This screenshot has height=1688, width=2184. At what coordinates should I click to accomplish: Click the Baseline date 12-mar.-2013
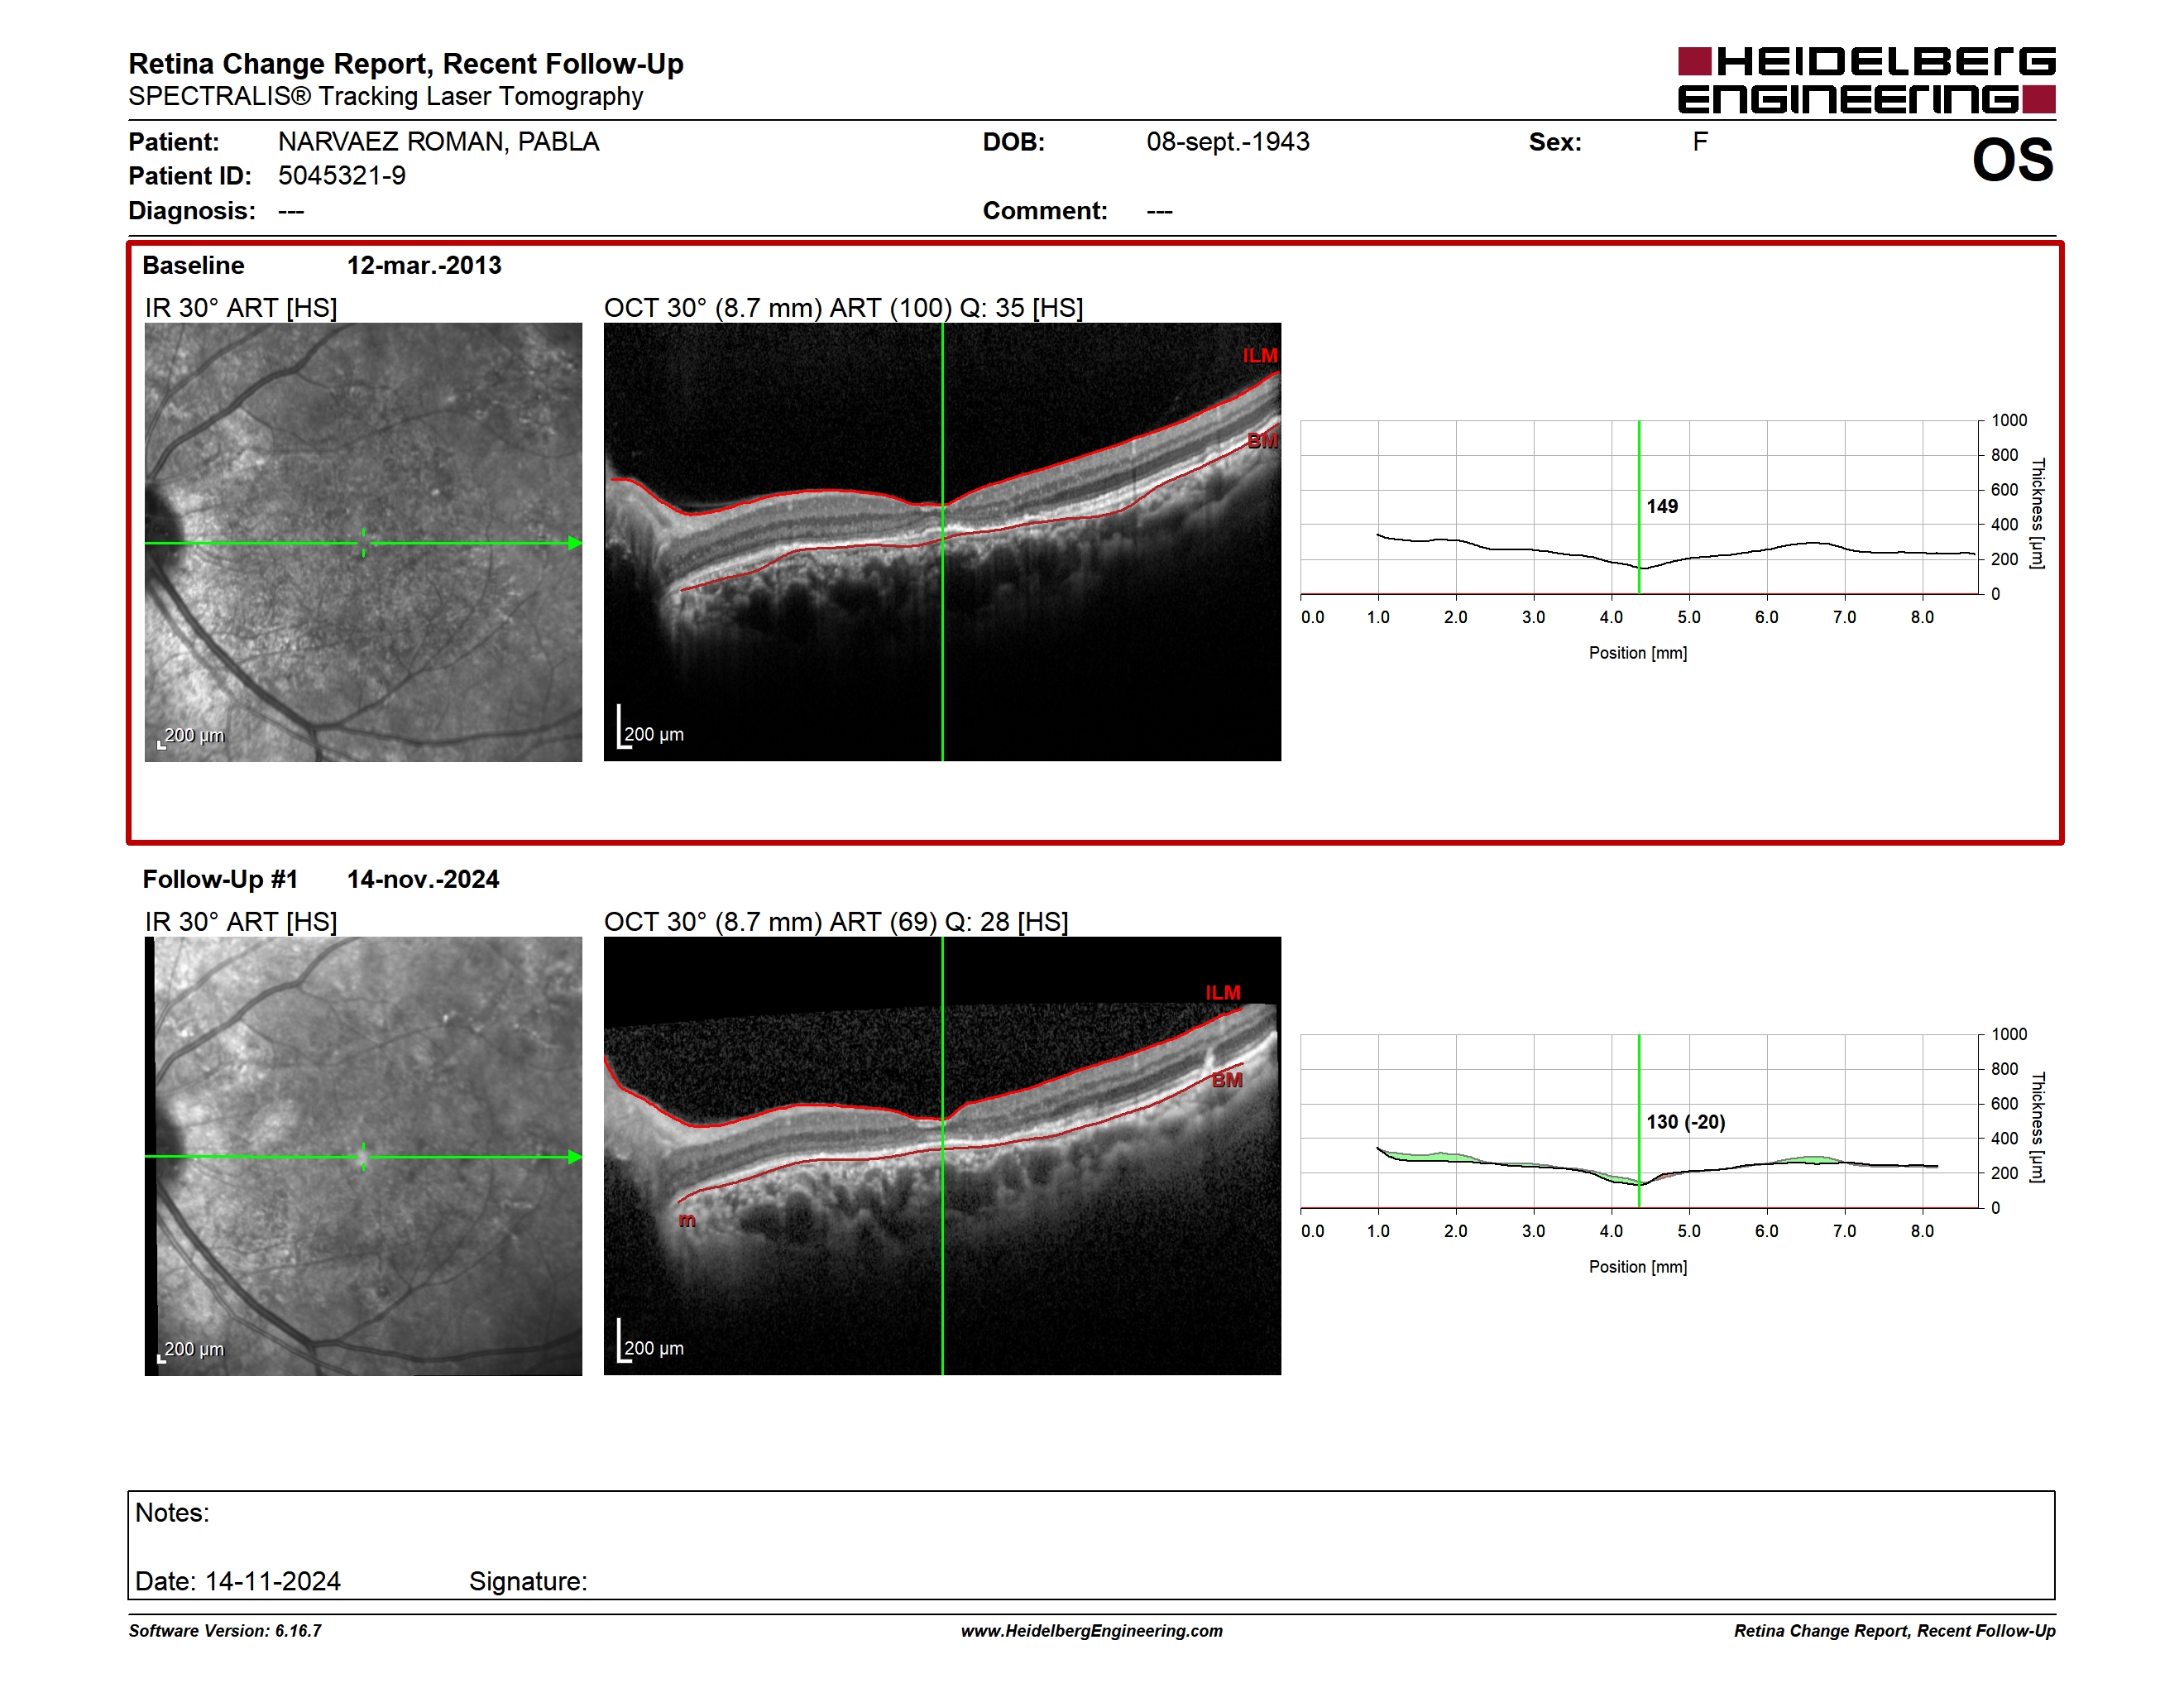[424, 265]
